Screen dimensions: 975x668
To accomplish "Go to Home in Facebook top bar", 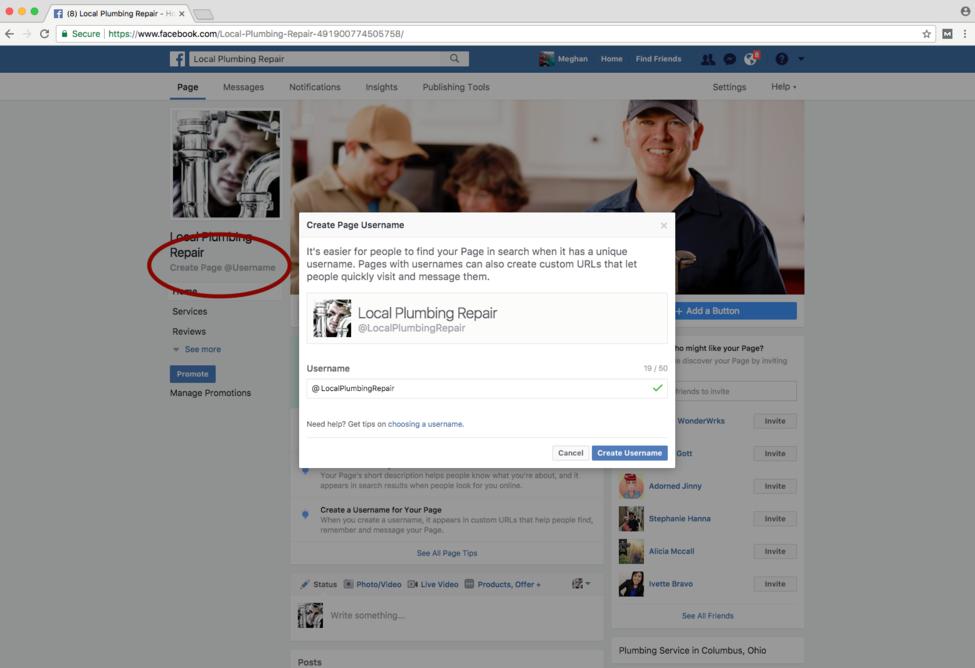I will (611, 59).
